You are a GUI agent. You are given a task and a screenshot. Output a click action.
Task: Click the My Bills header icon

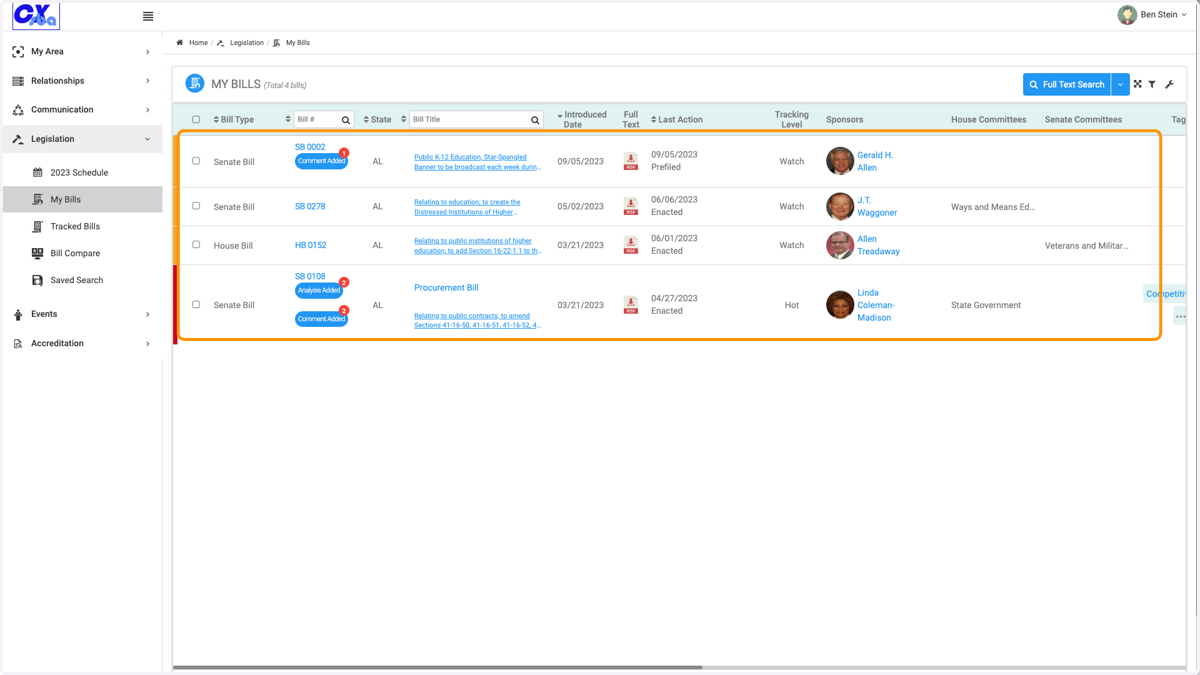tap(195, 84)
